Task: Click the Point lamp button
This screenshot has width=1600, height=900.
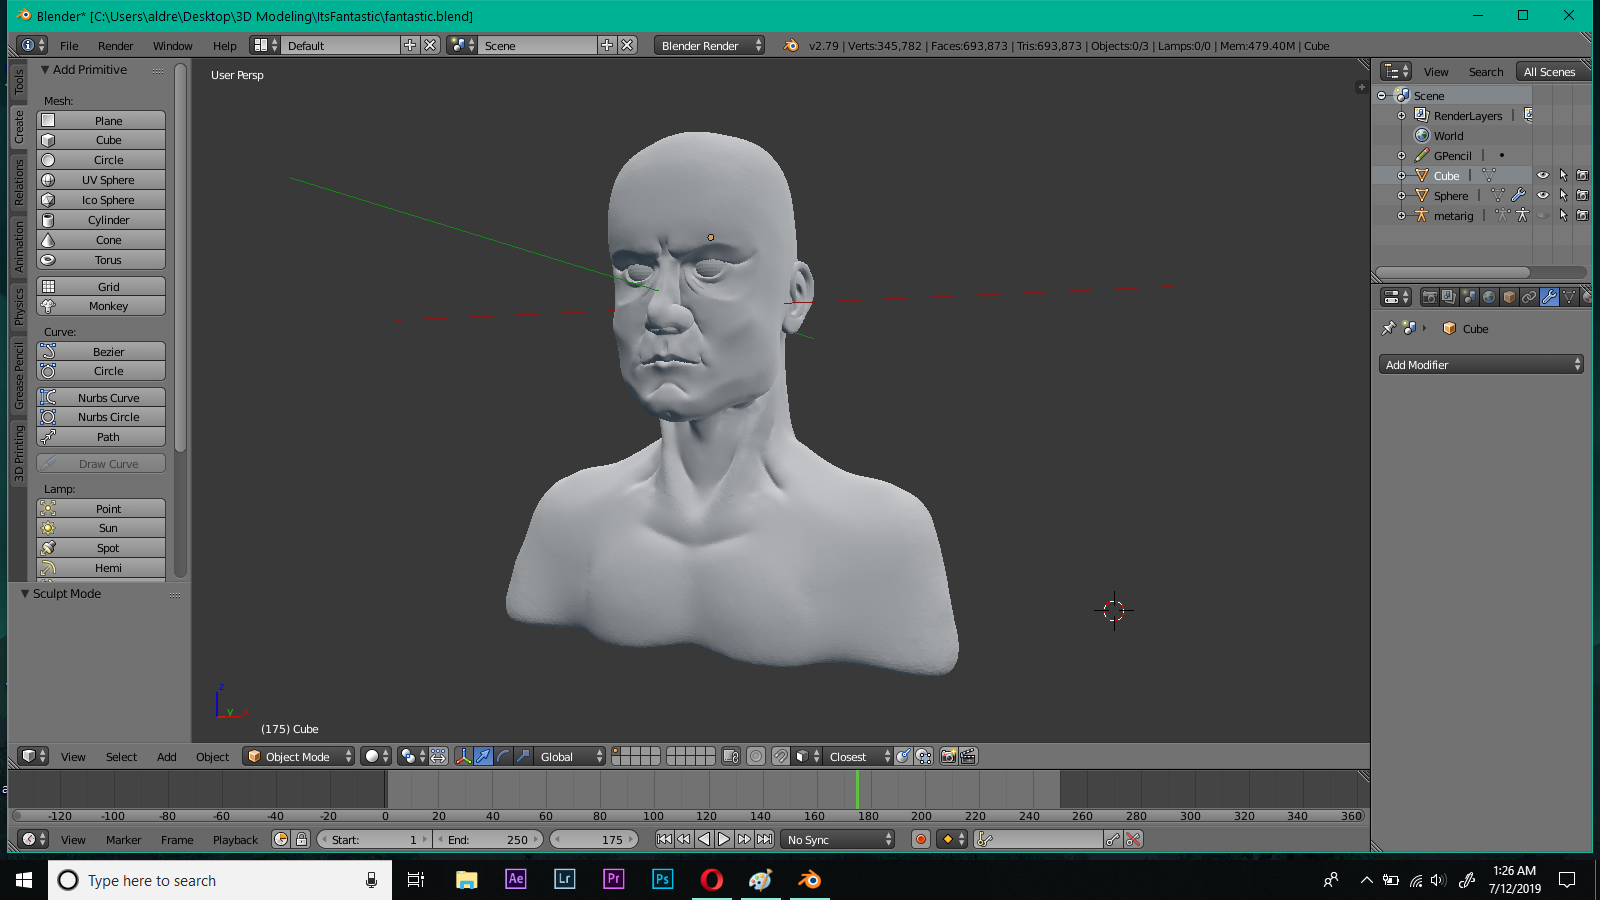Action: point(101,508)
